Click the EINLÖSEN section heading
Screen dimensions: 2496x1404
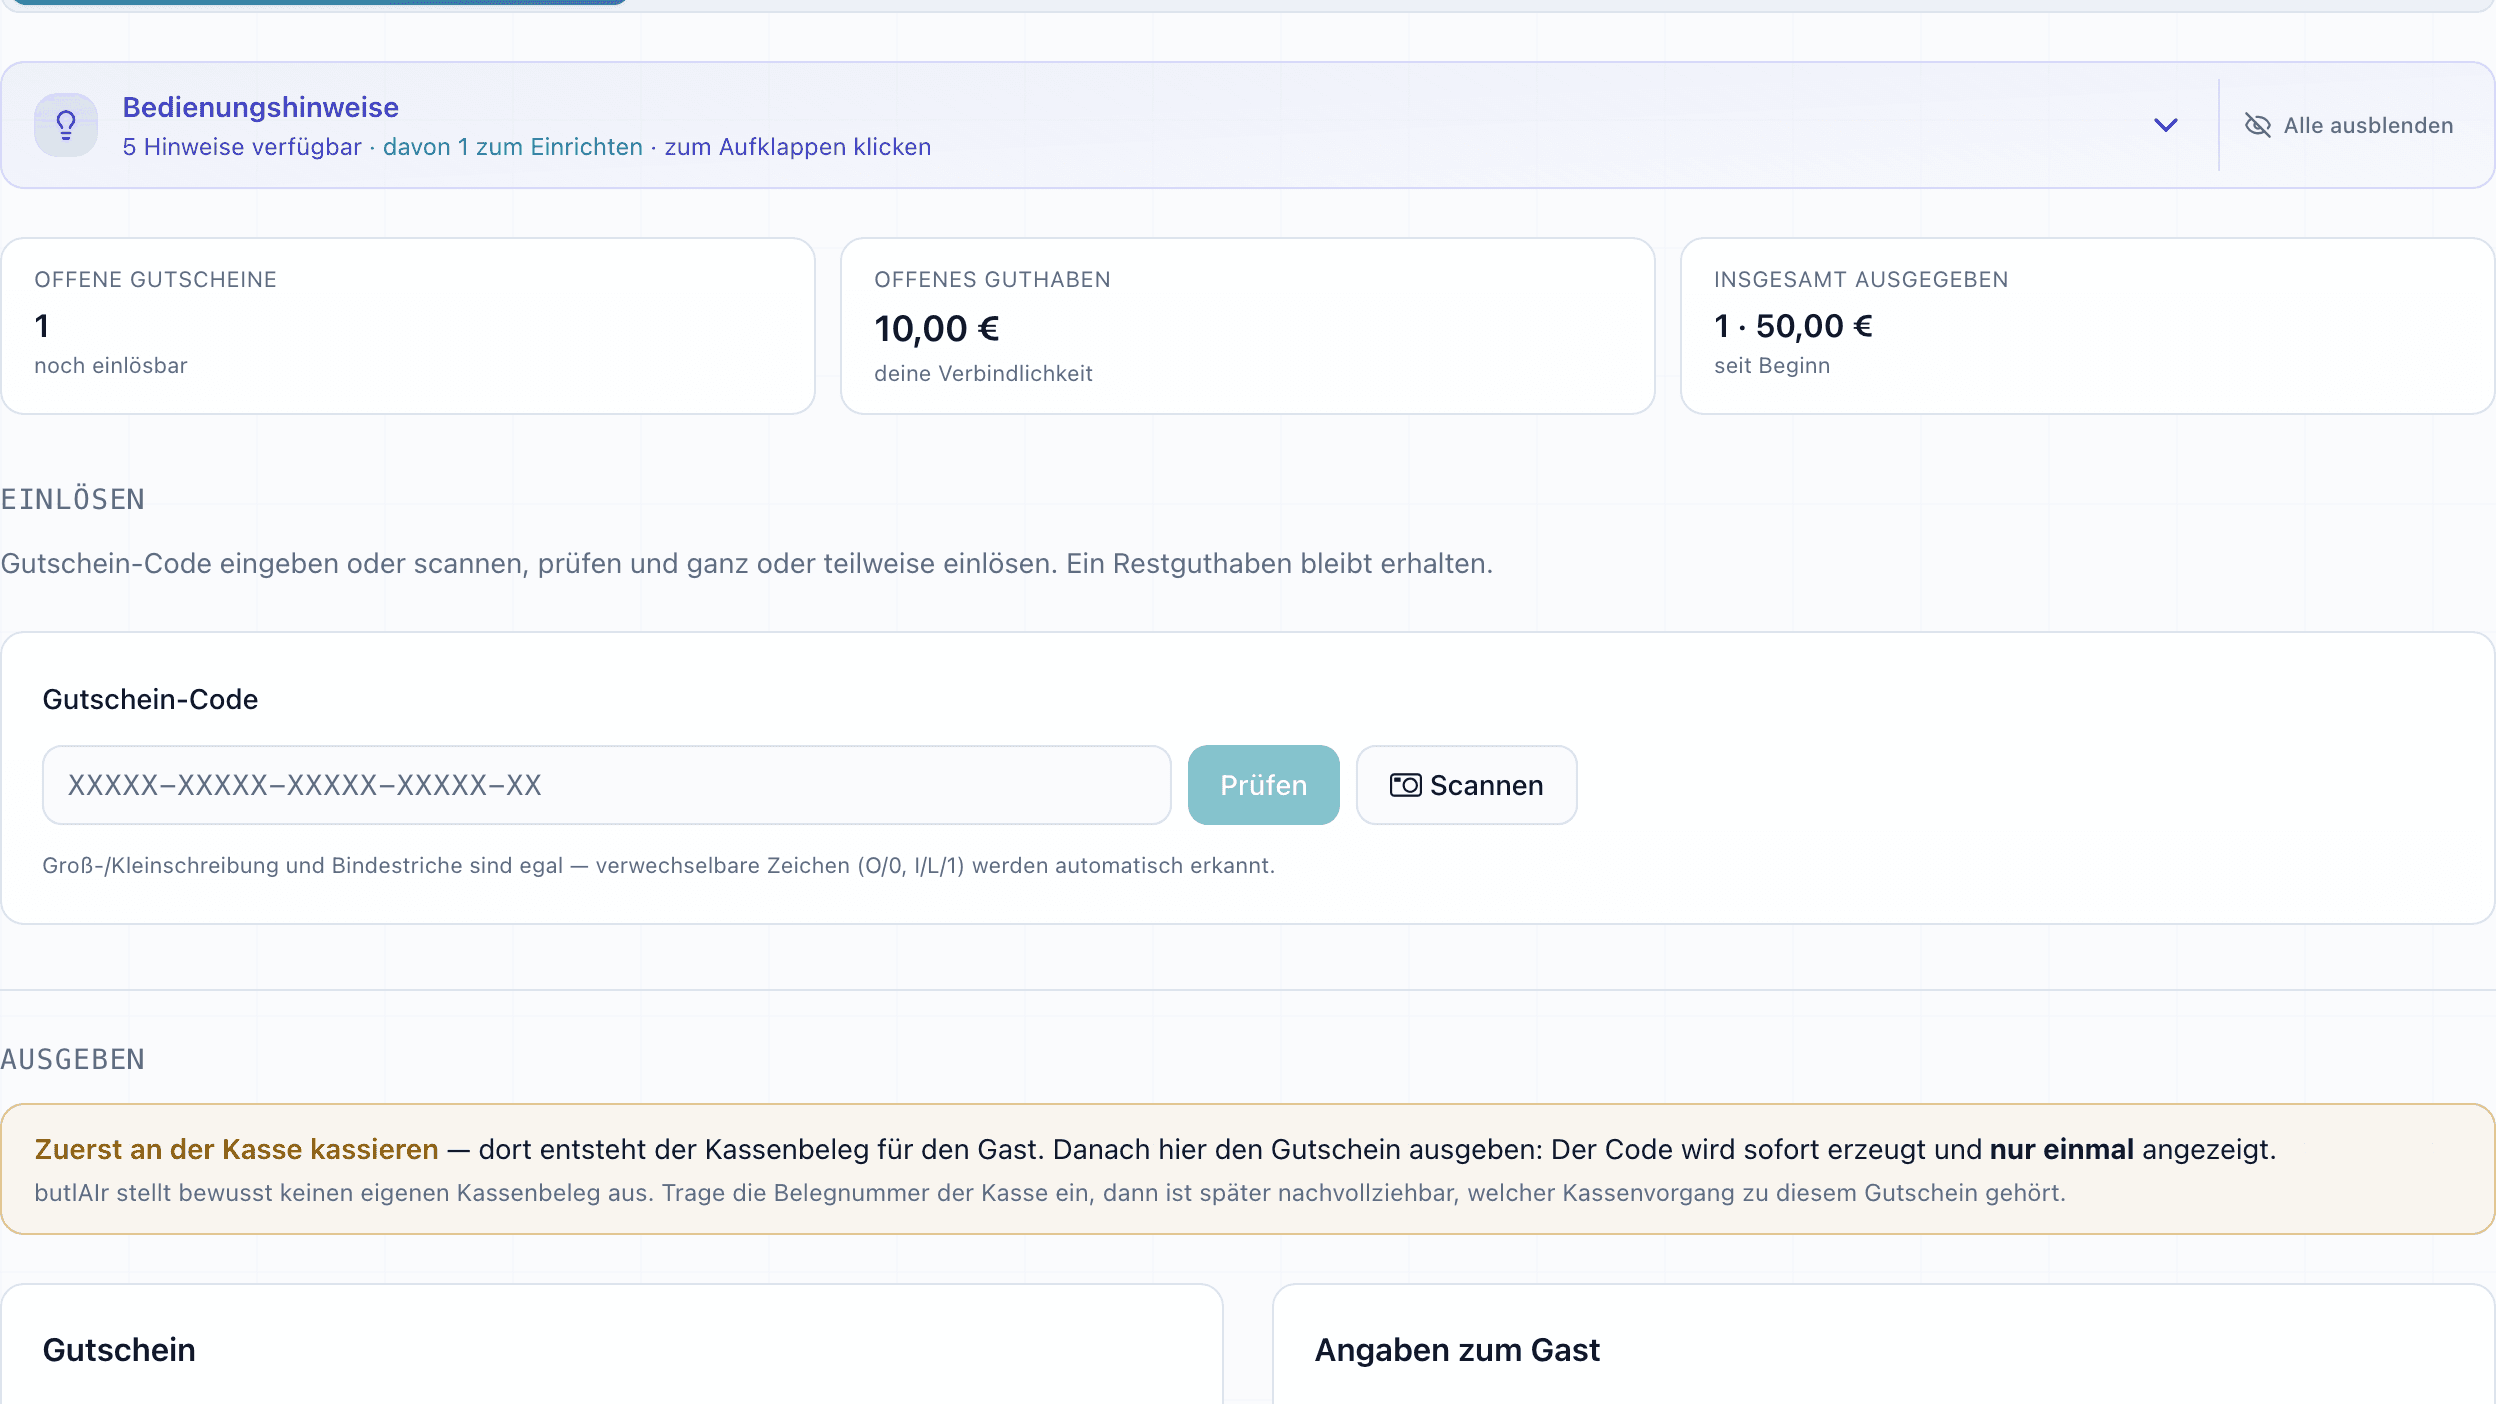(x=73, y=499)
